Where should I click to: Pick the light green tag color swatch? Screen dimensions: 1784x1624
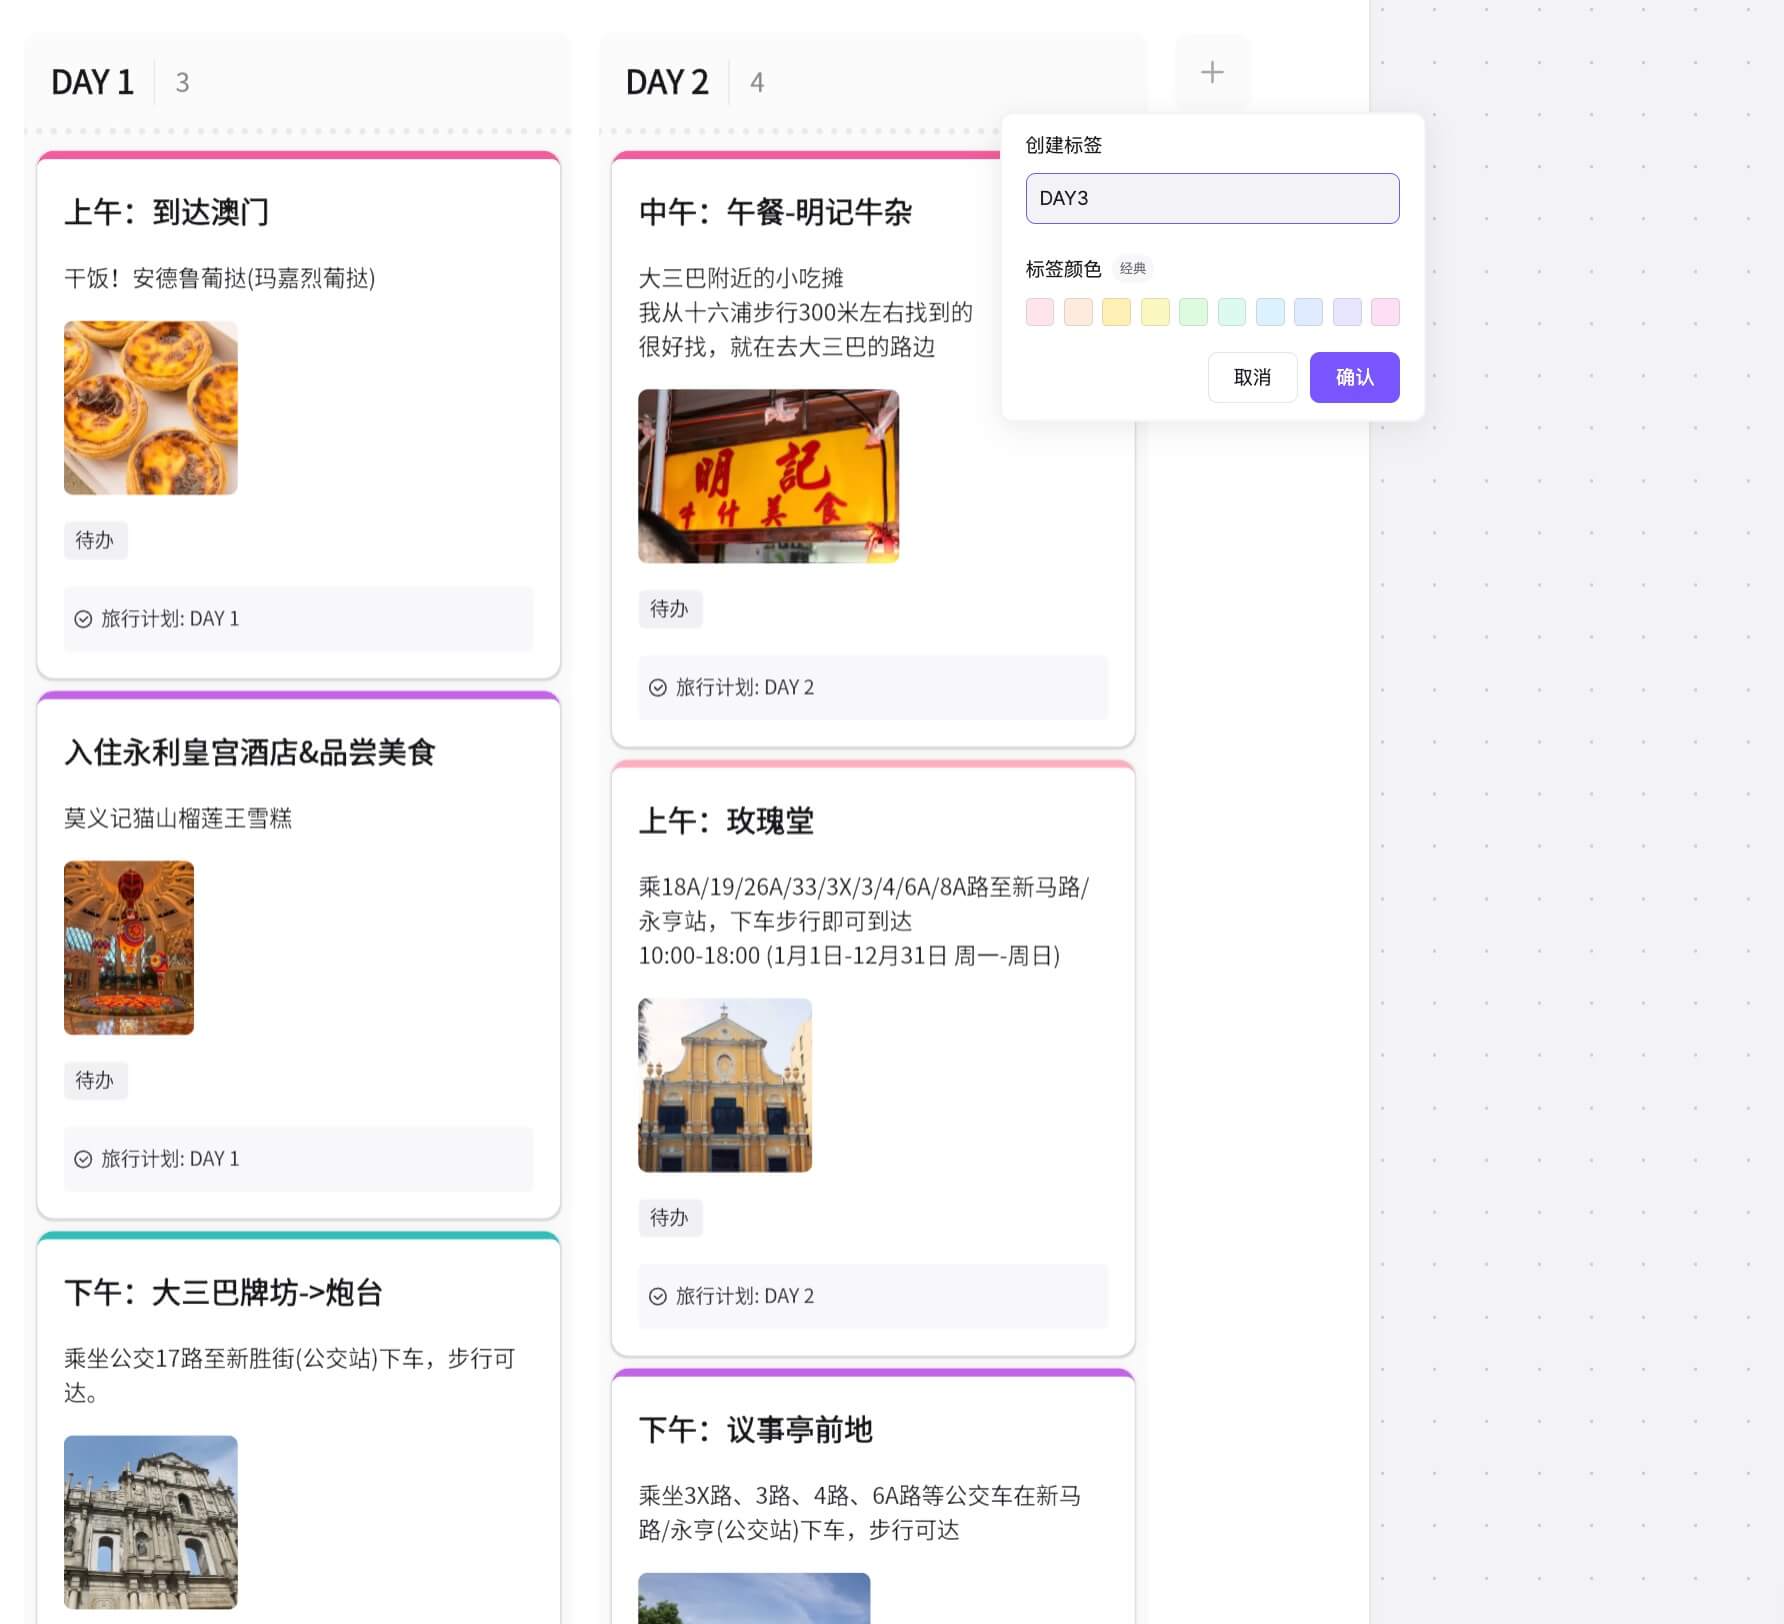coord(1193,312)
